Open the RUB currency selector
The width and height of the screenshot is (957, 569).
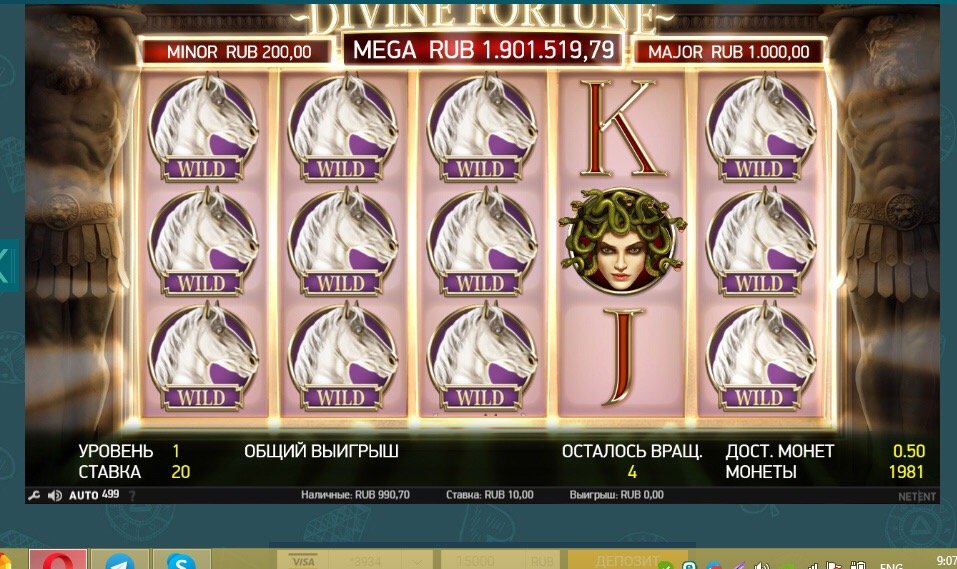tap(542, 560)
